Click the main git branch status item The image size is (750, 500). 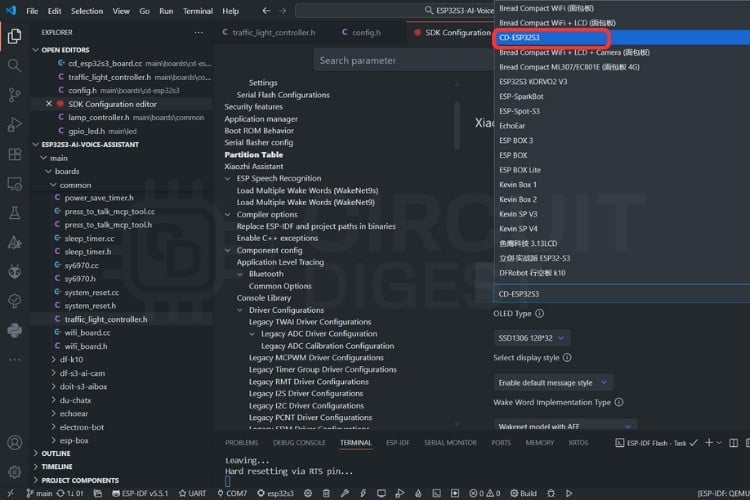coord(39,493)
